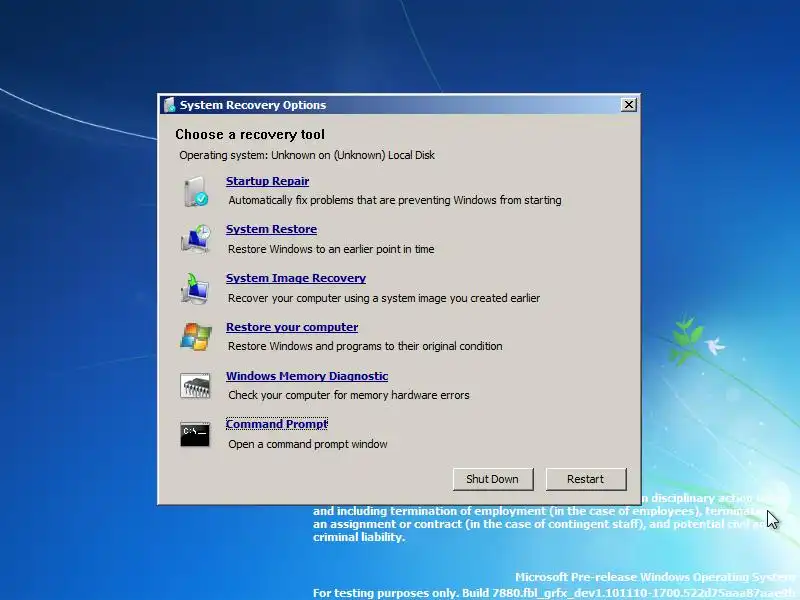Open the System Restore link

point(271,229)
